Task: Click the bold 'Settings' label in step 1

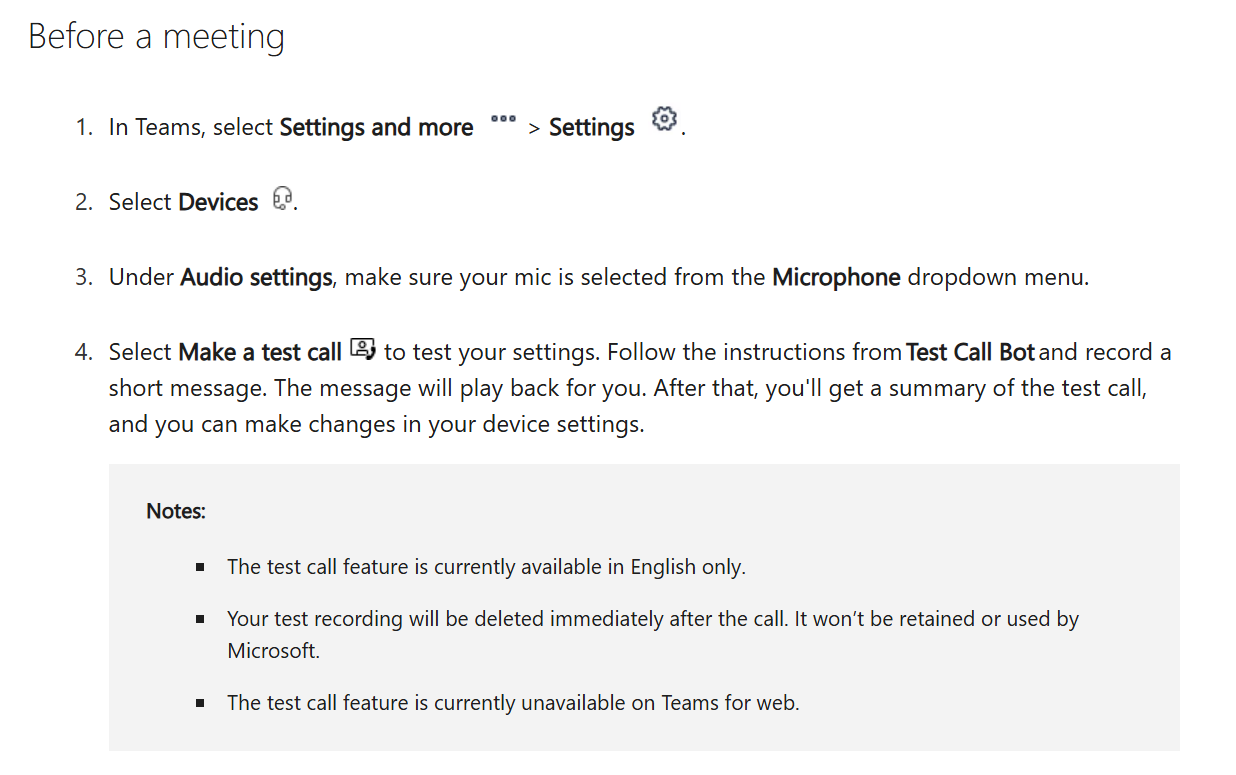Action: click(591, 128)
